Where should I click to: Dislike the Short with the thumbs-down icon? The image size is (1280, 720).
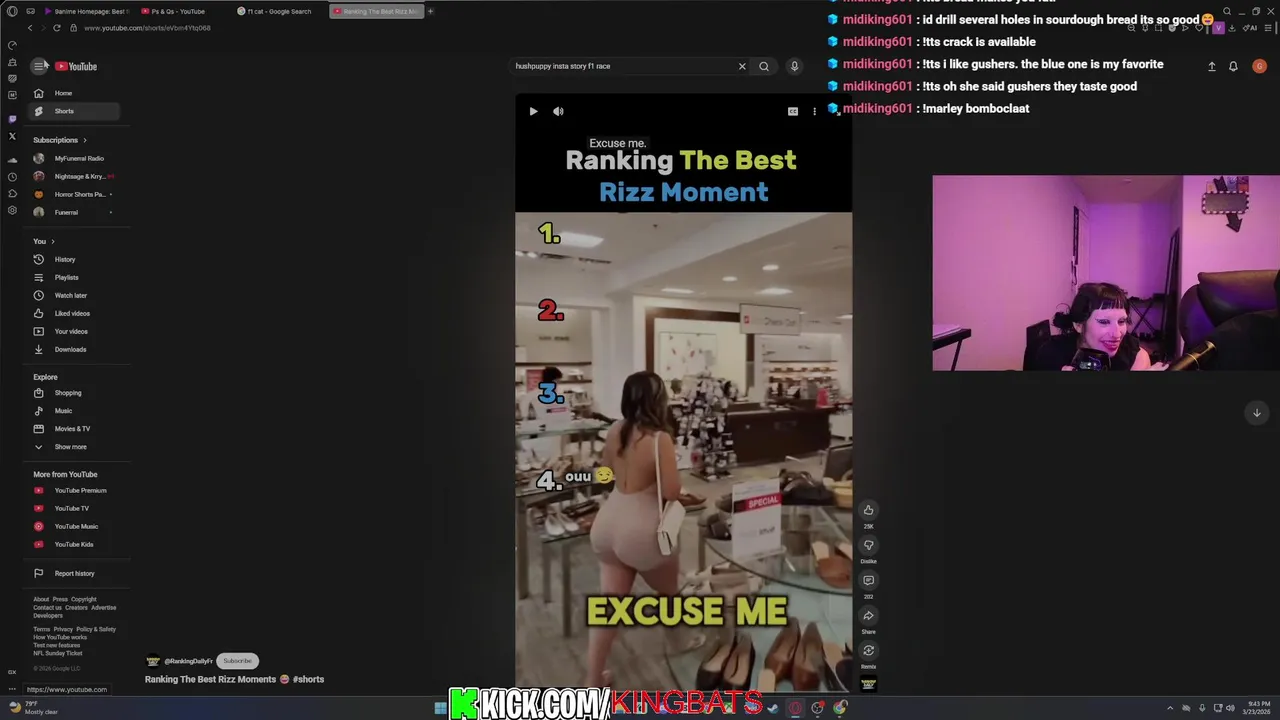pyautogui.click(x=868, y=545)
